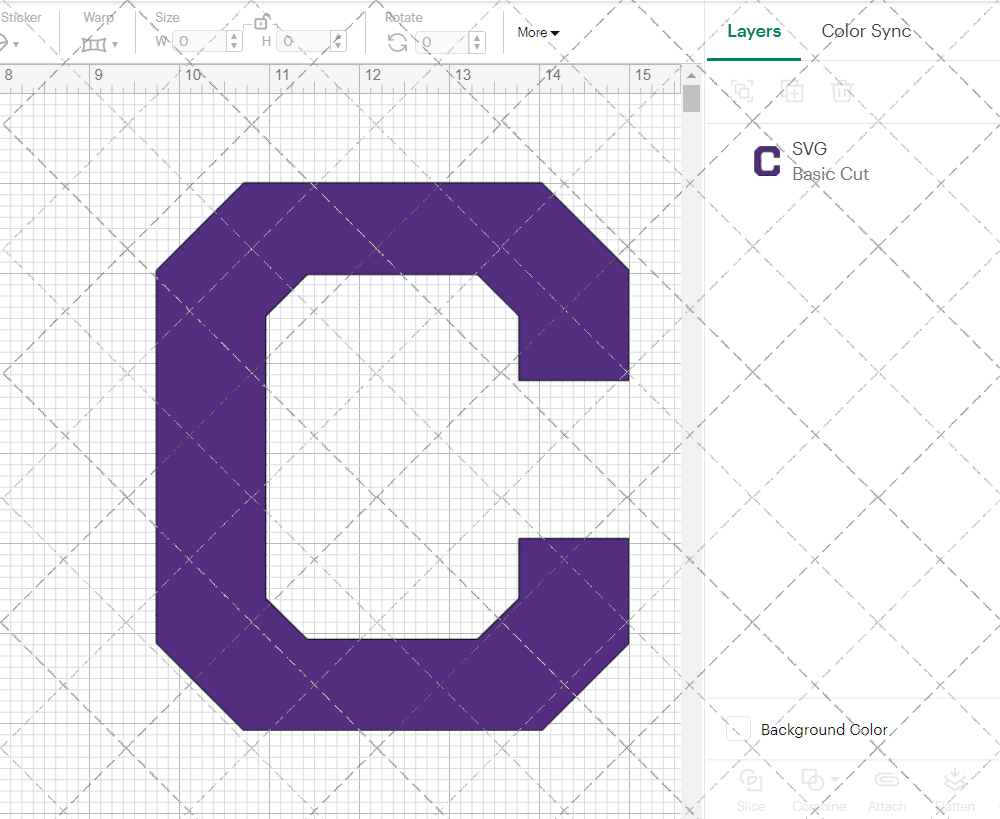Click the Rotate reset icon
Image resolution: width=1000 pixels, height=819 pixels.
tap(397, 43)
